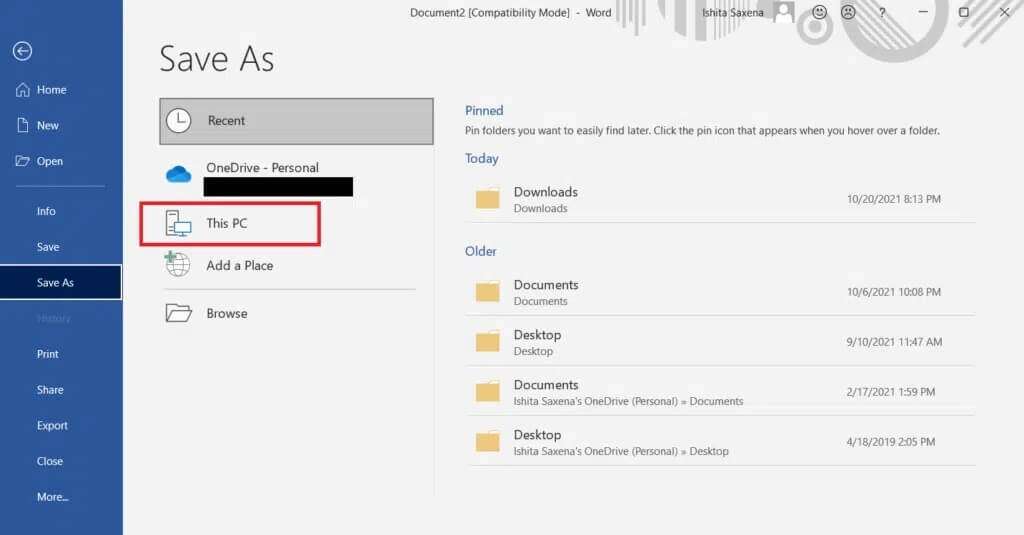Click folder icon for OneDrive Documents entry
Screen dimensions: 1024x535
pyautogui.click(x=487, y=391)
